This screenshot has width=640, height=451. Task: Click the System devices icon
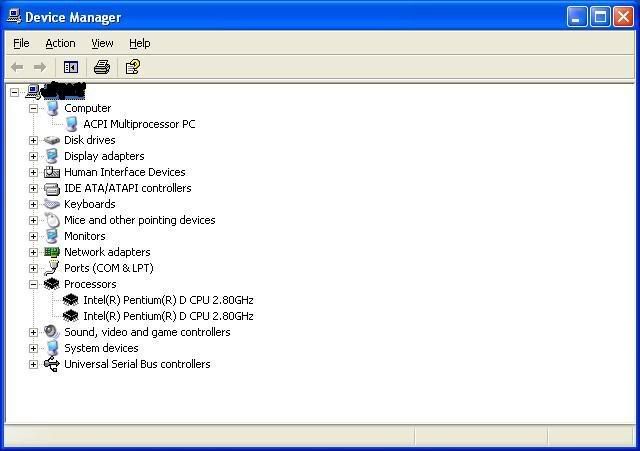point(52,348)
